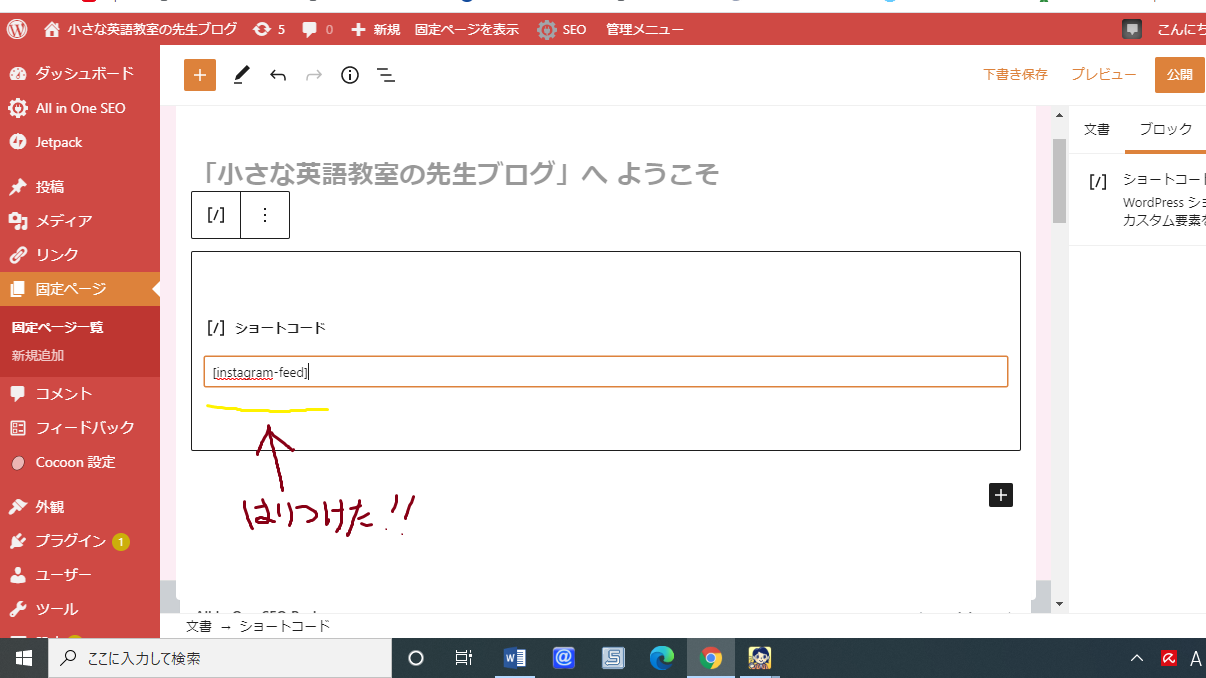The image size is (1206, 678).
Task: Click the 公開 publish button
Action: 1180,75
